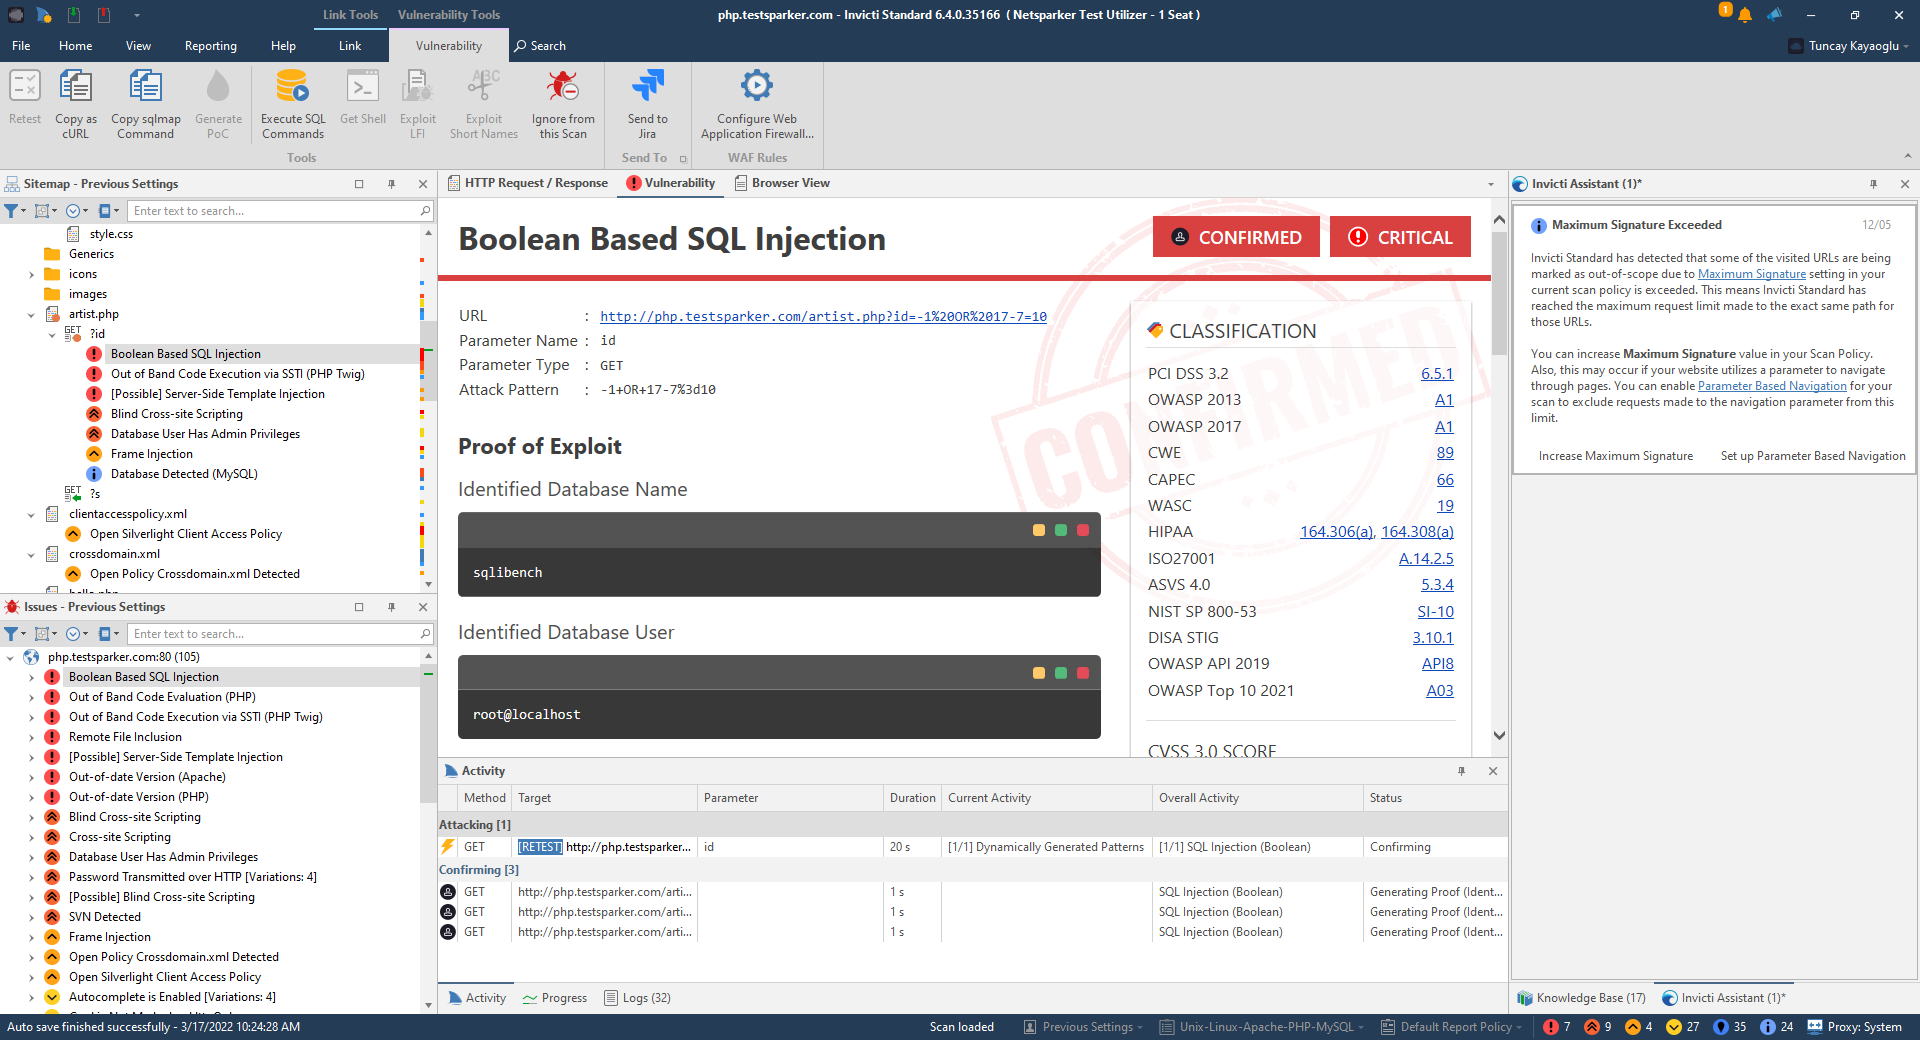Image resolution: width=1920 pixels, height=1040 pixels.
Task: Click critical issues count 7 in status bar
Action: click(x=1557, y=1027)
